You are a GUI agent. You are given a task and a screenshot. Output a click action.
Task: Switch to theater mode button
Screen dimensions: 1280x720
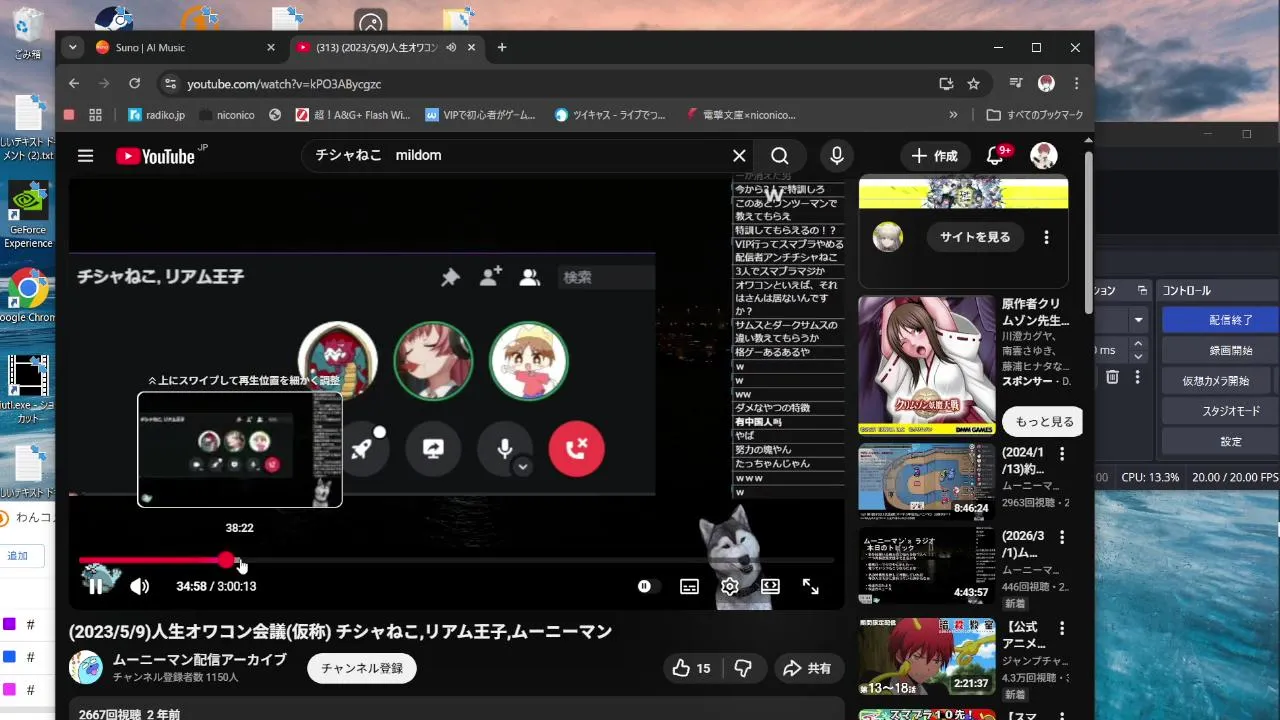point(770,587)
